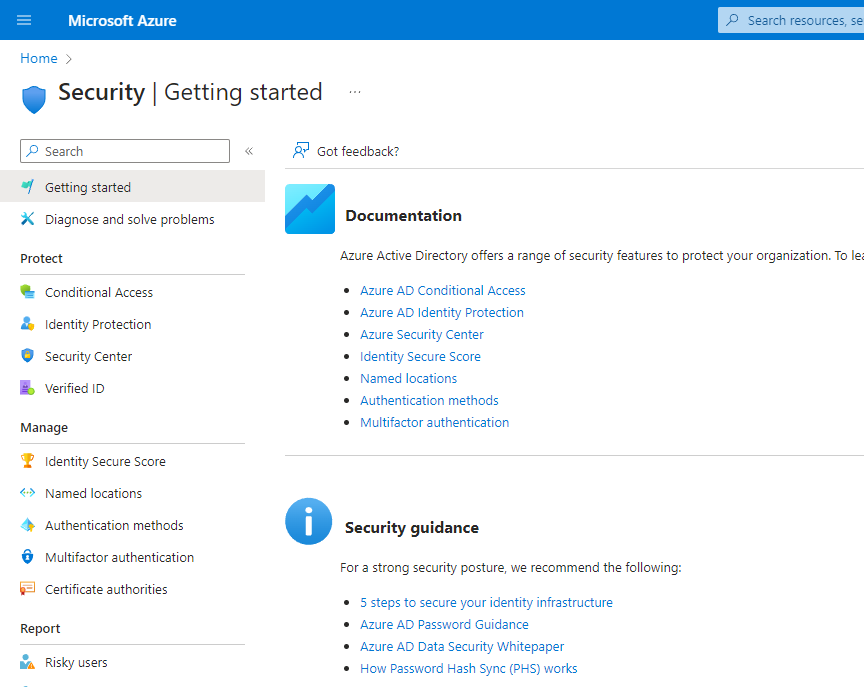Click the Protect section heading
864x687 pixels.
[41, 258]
